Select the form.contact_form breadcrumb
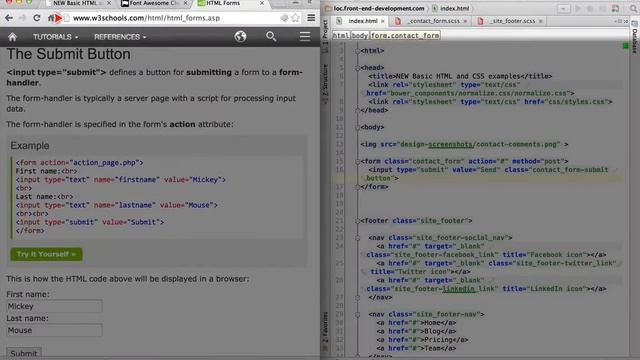Viewport: 640px width, 360px height. [405, 36]
